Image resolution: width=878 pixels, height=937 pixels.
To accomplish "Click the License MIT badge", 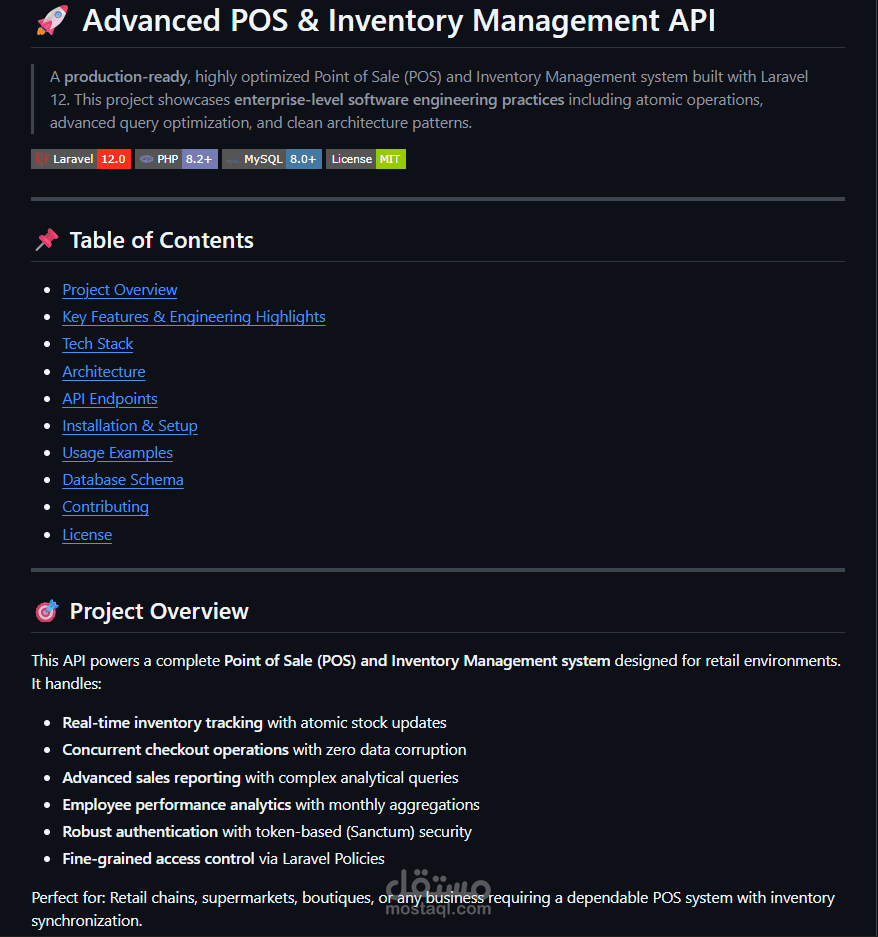I will tap(366, 159).
